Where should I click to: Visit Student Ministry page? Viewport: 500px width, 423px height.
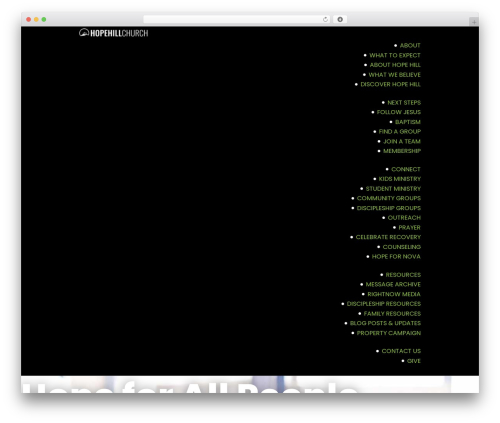[x=393, y=188]
